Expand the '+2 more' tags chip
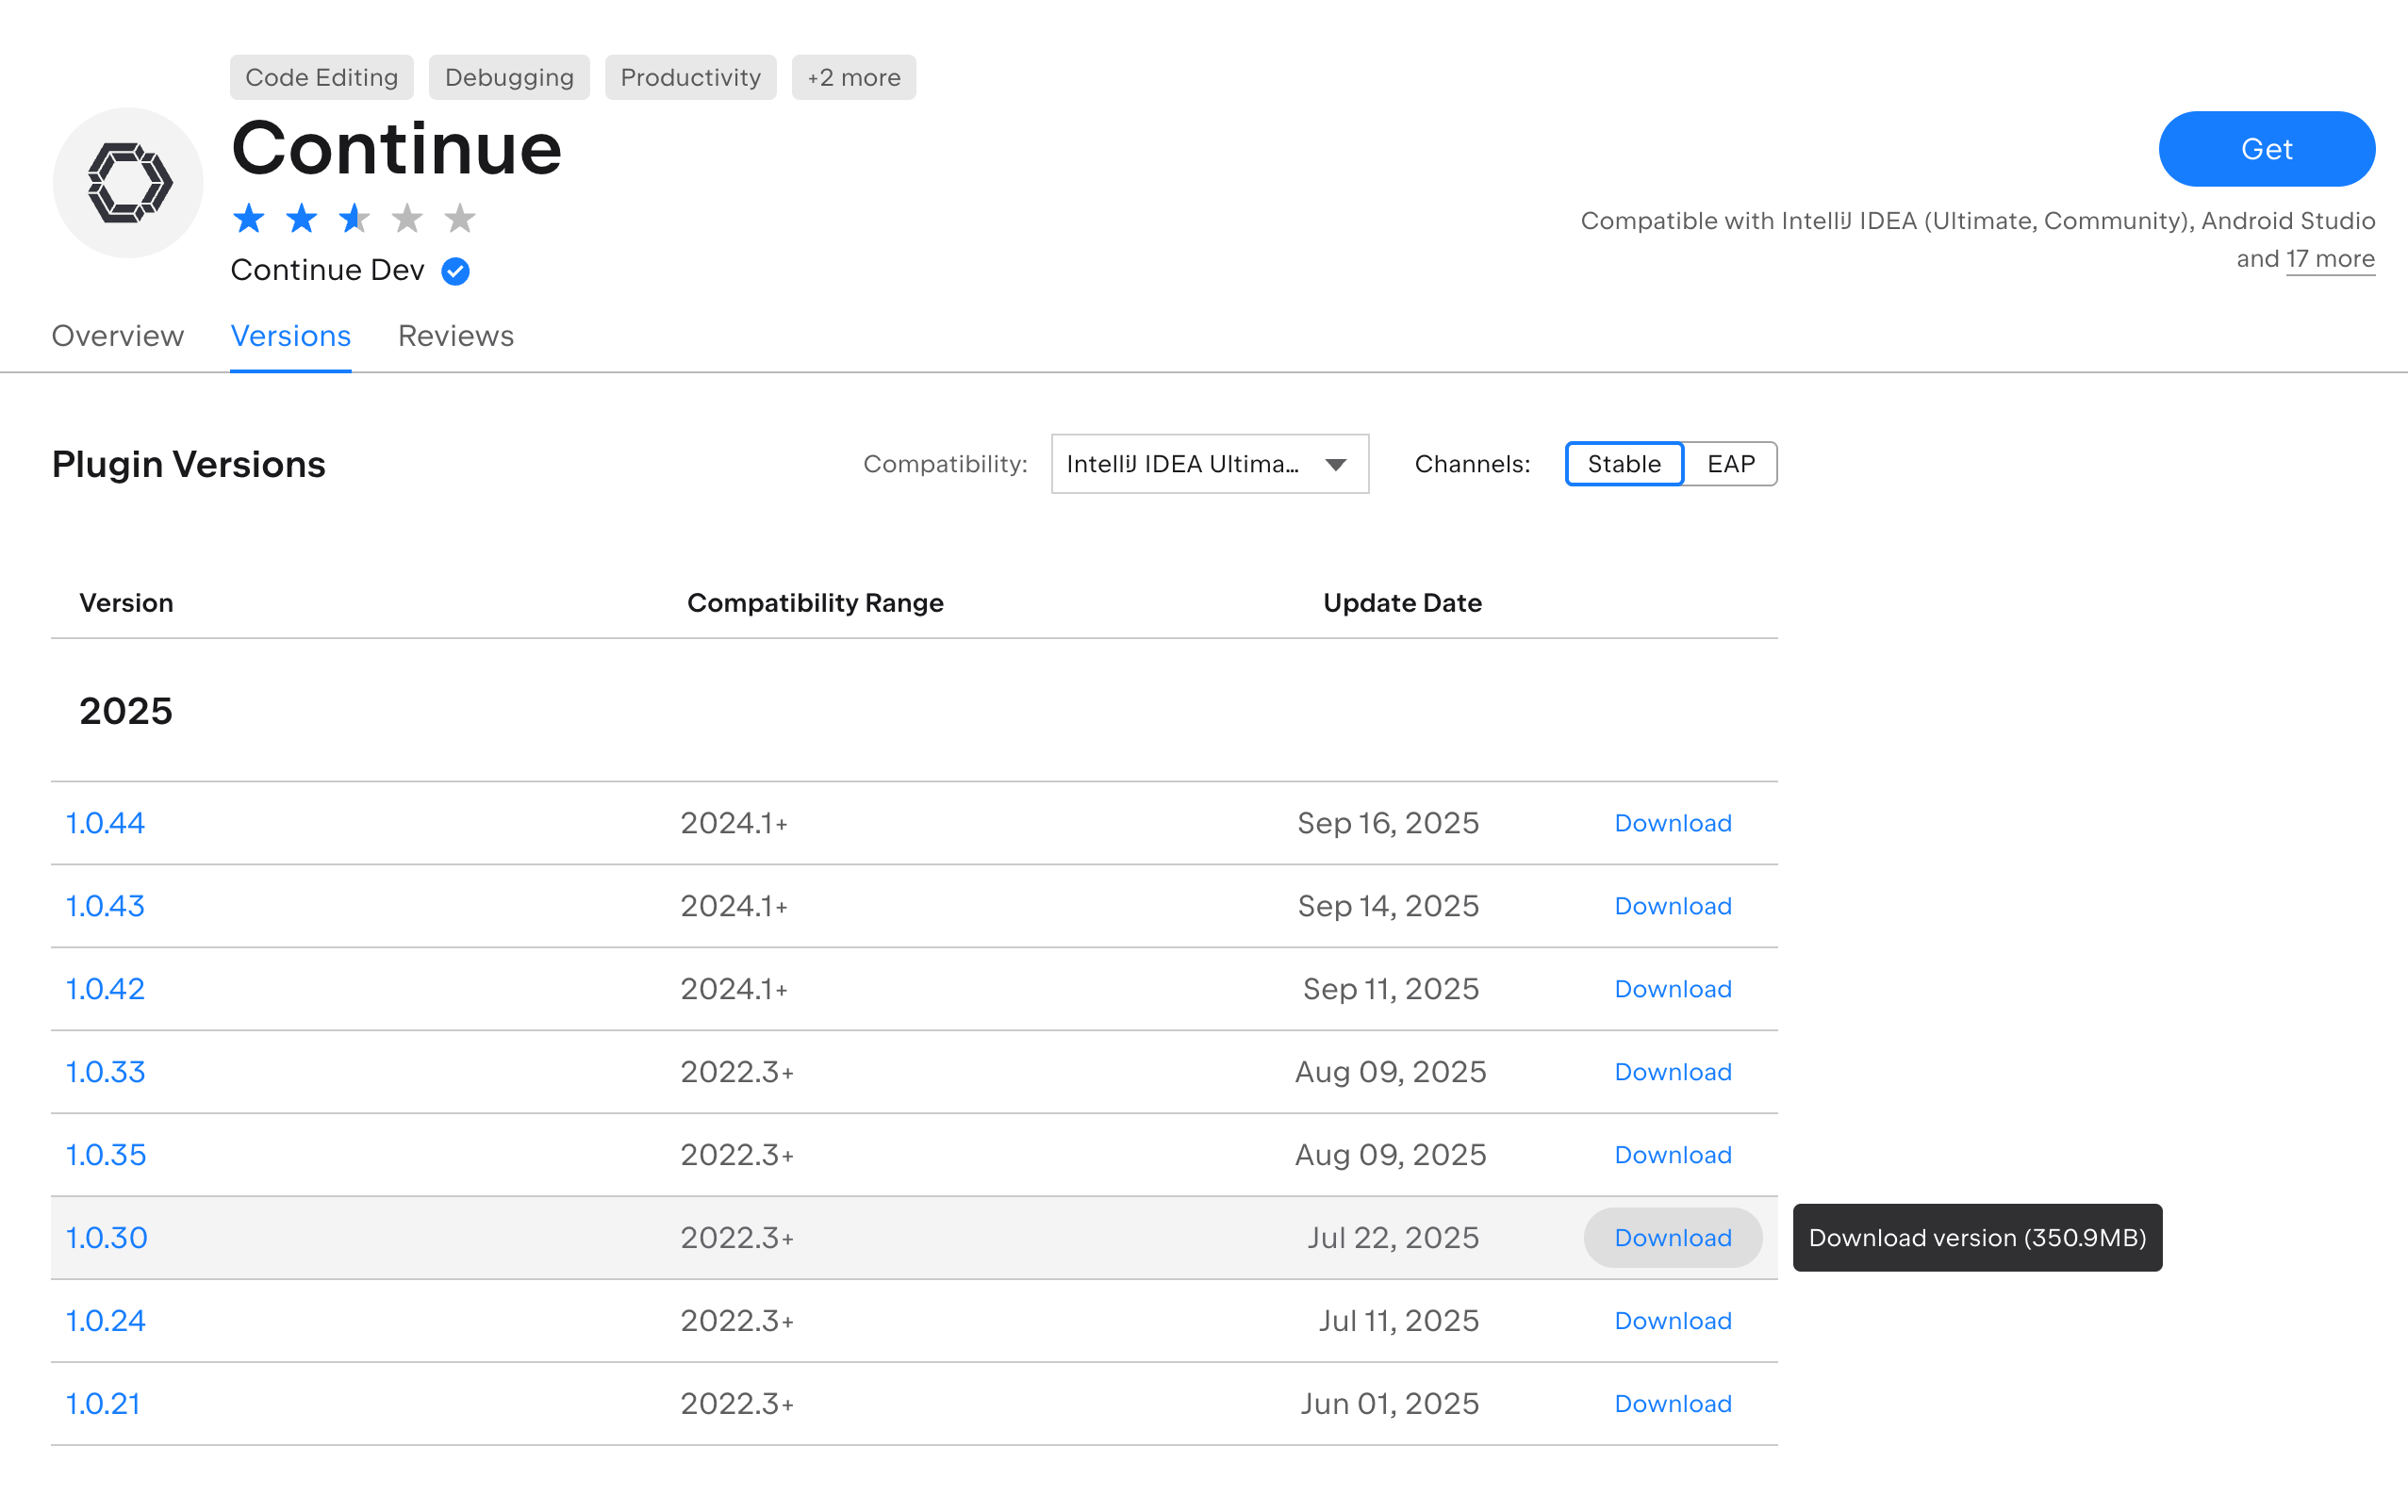 coord(853,77)
